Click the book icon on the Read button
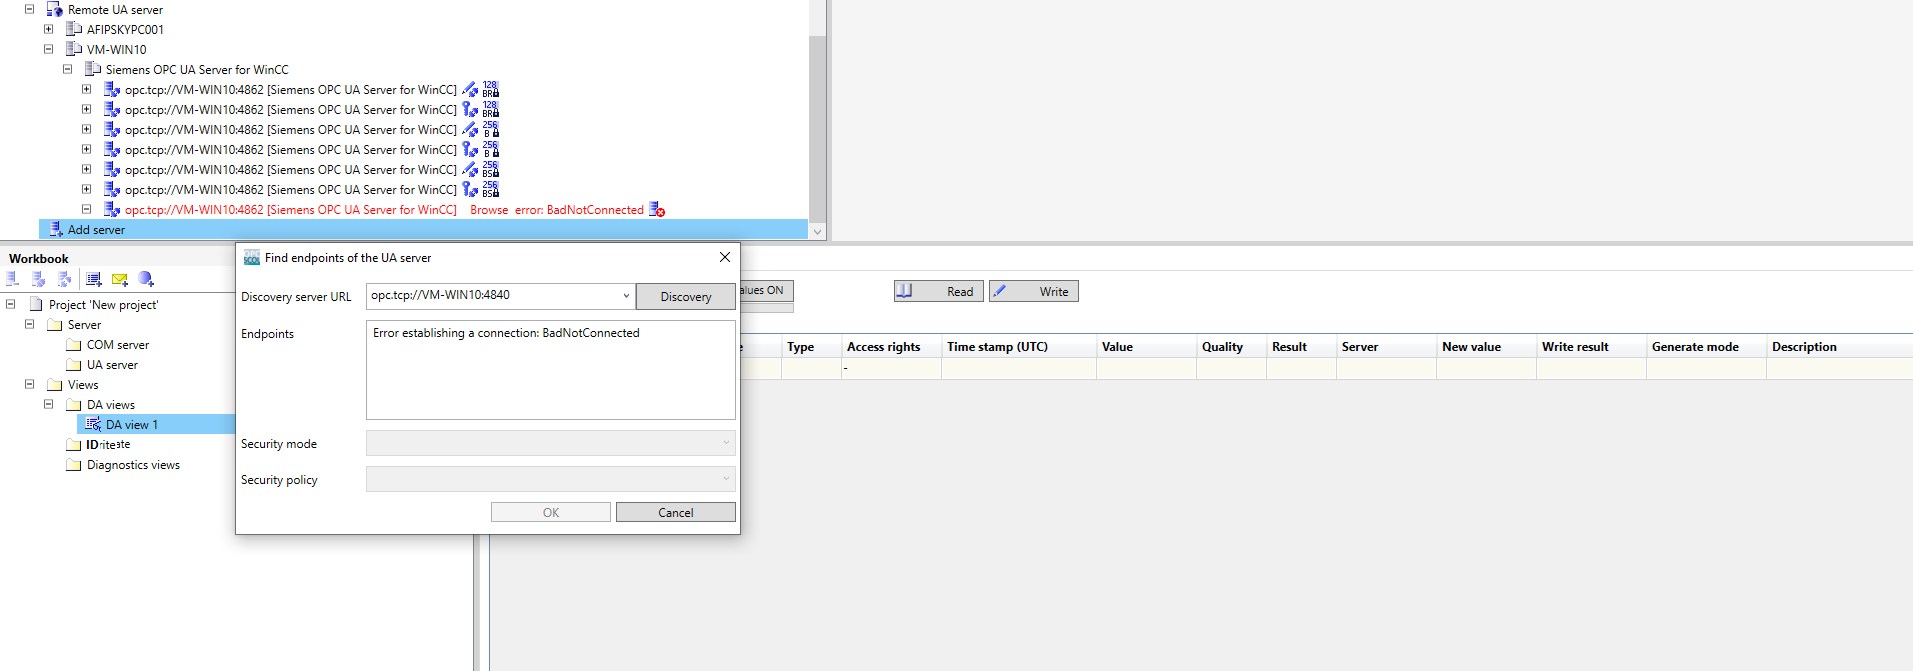The image size is (1913, 671). 904,291
